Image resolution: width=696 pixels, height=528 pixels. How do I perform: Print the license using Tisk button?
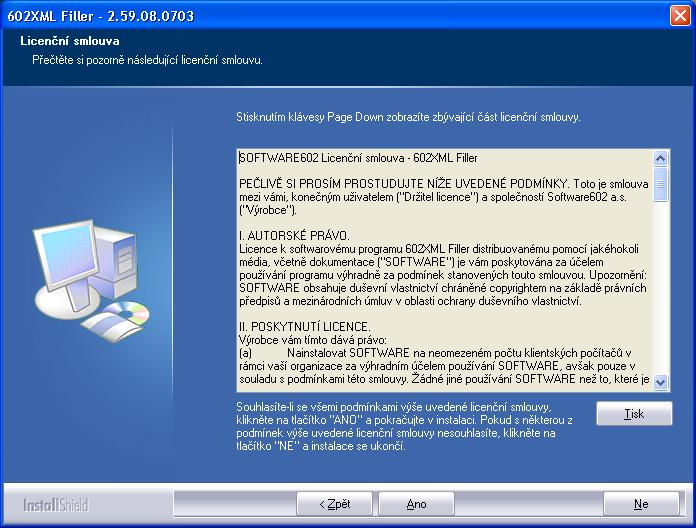click(x=634, y=414)
